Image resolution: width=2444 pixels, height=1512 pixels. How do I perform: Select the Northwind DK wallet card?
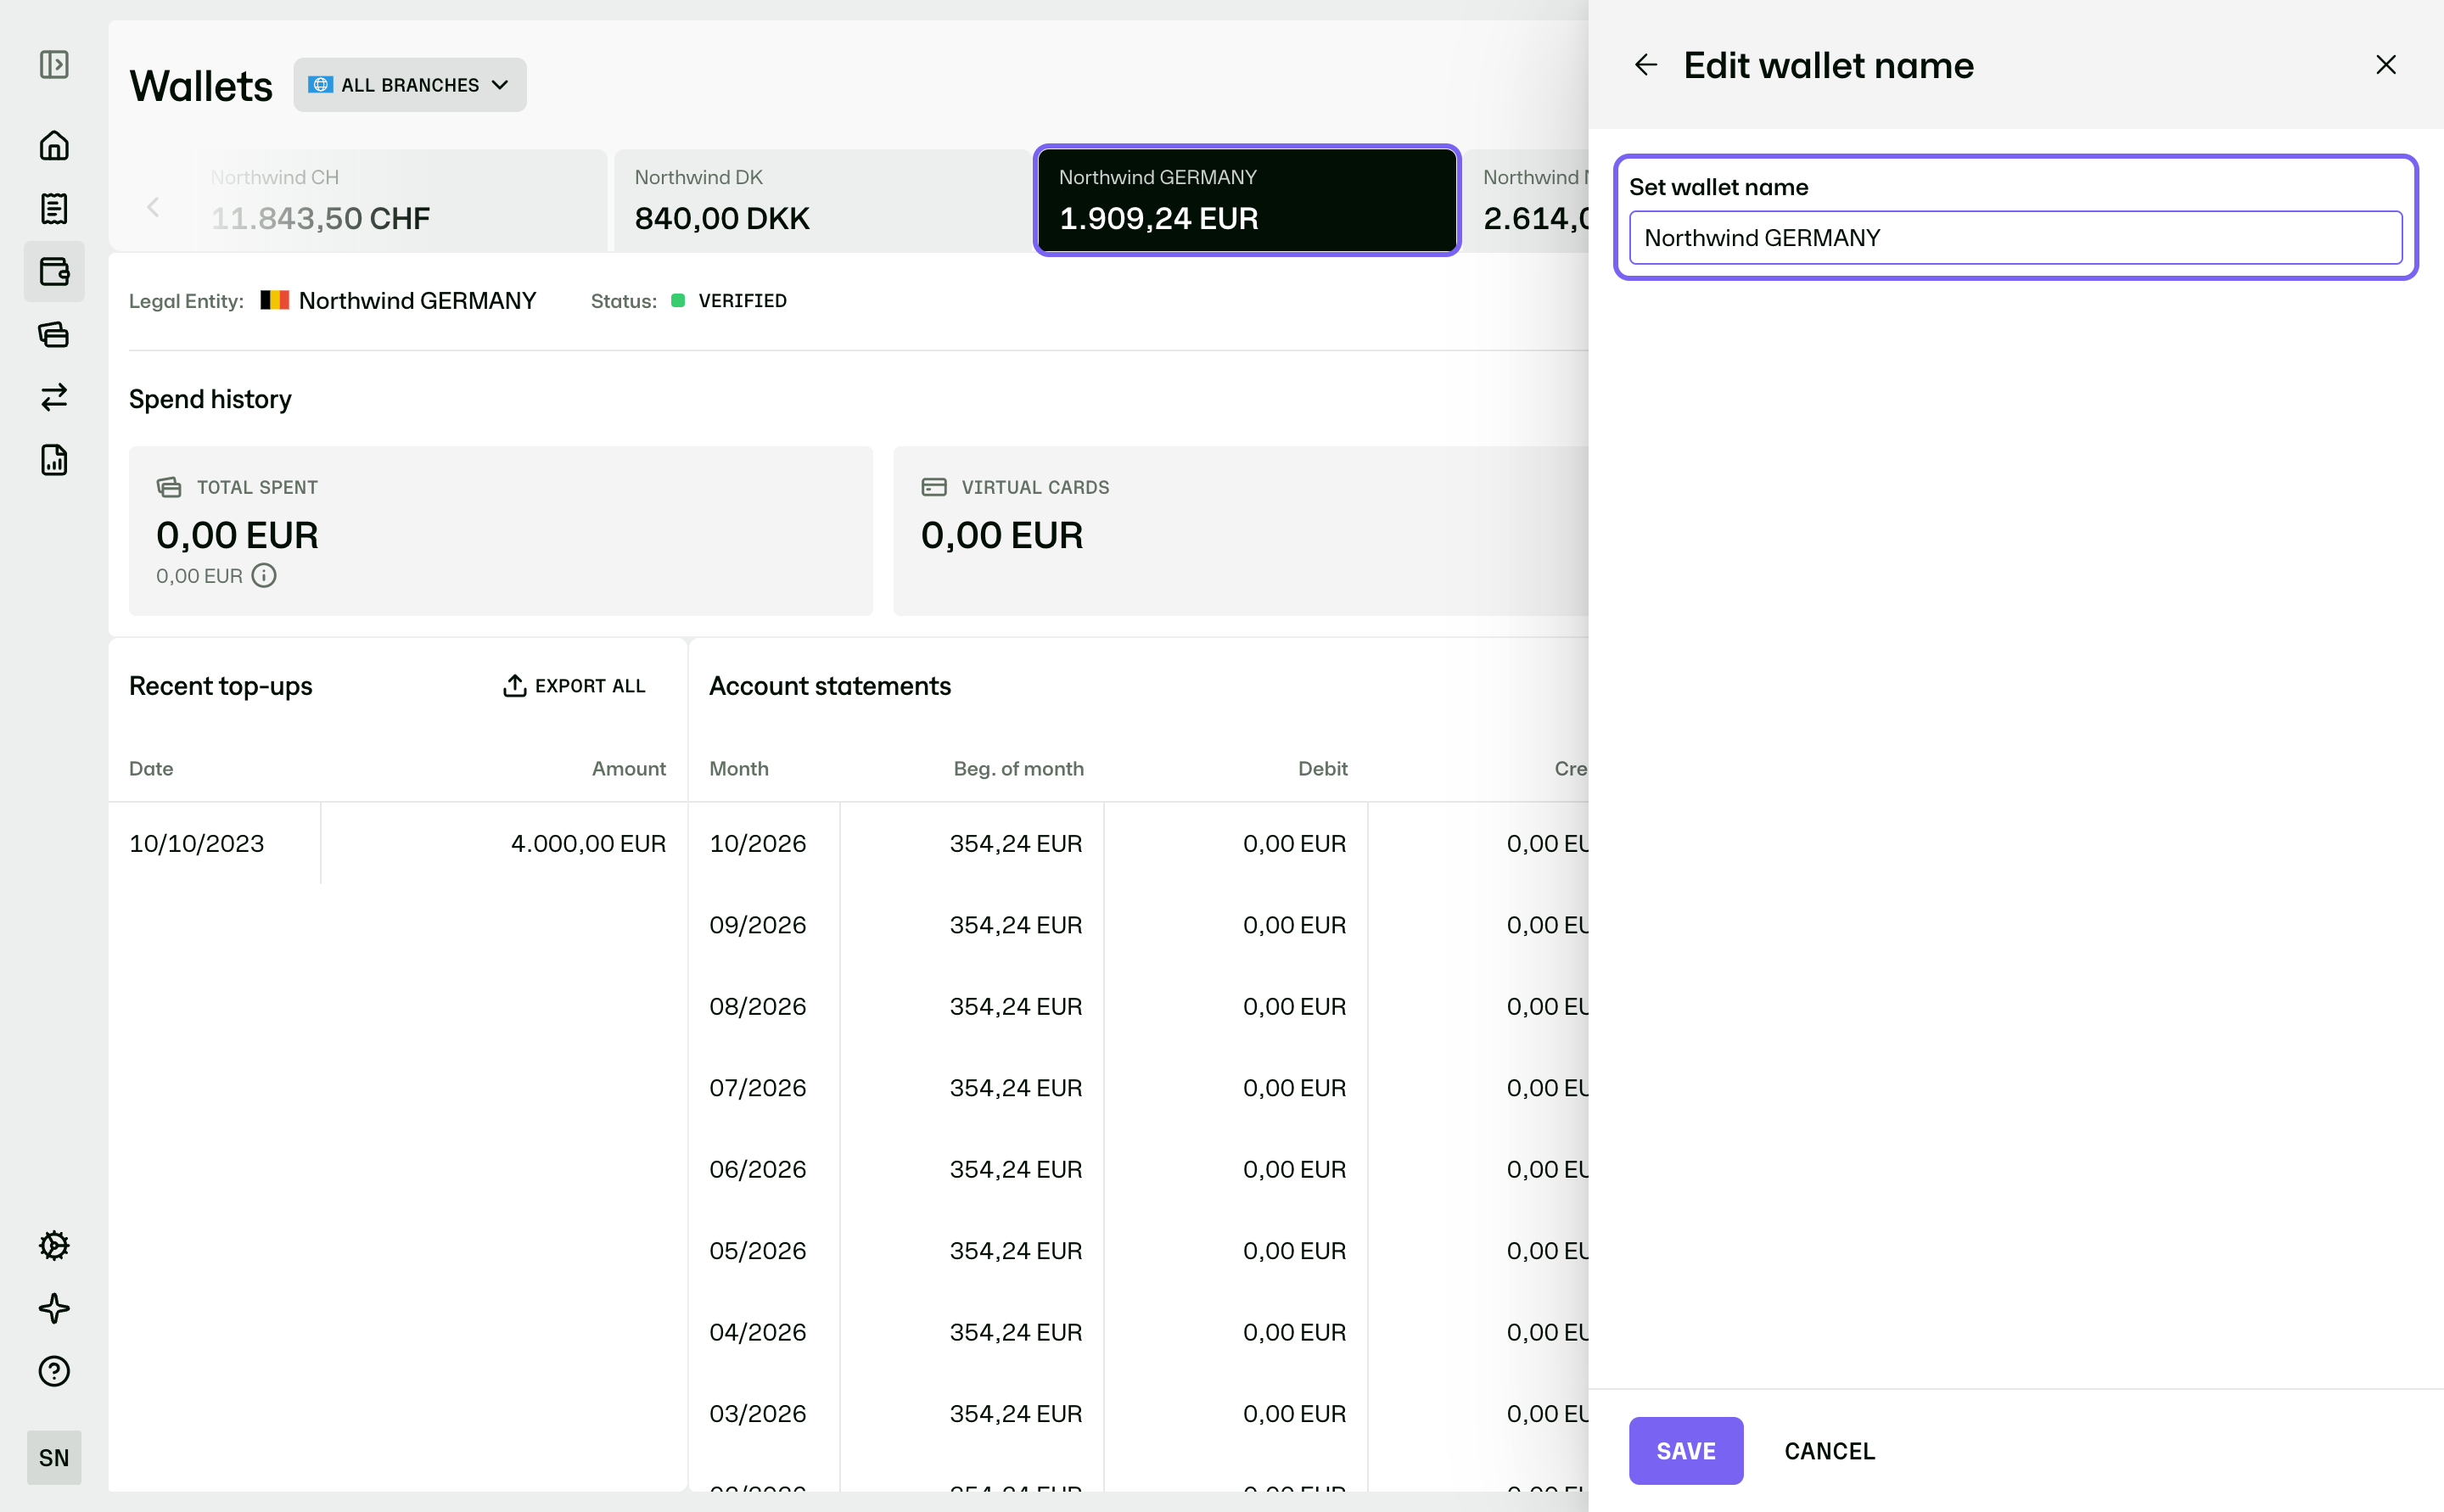coord(822,200)
